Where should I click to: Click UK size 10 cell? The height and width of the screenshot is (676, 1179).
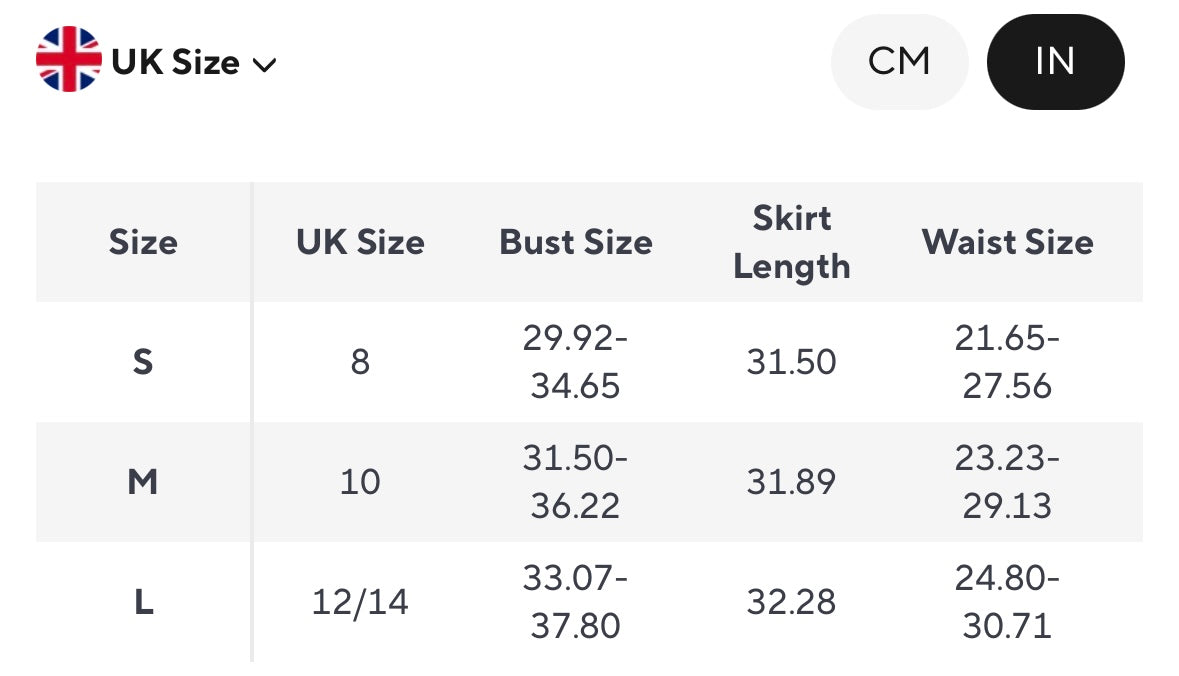click(x=360, y=482)
